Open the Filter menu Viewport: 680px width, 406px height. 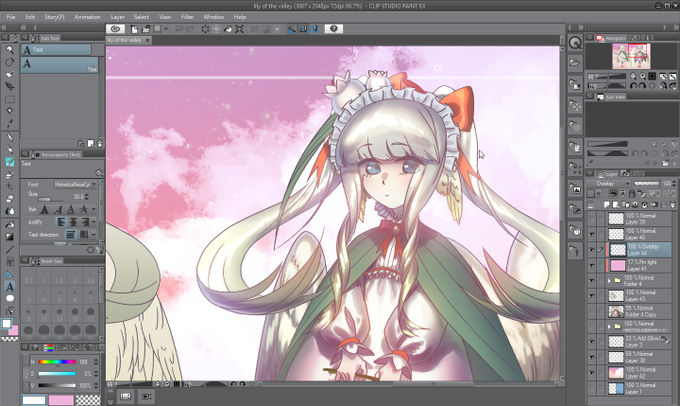click(x=187, y=17)
